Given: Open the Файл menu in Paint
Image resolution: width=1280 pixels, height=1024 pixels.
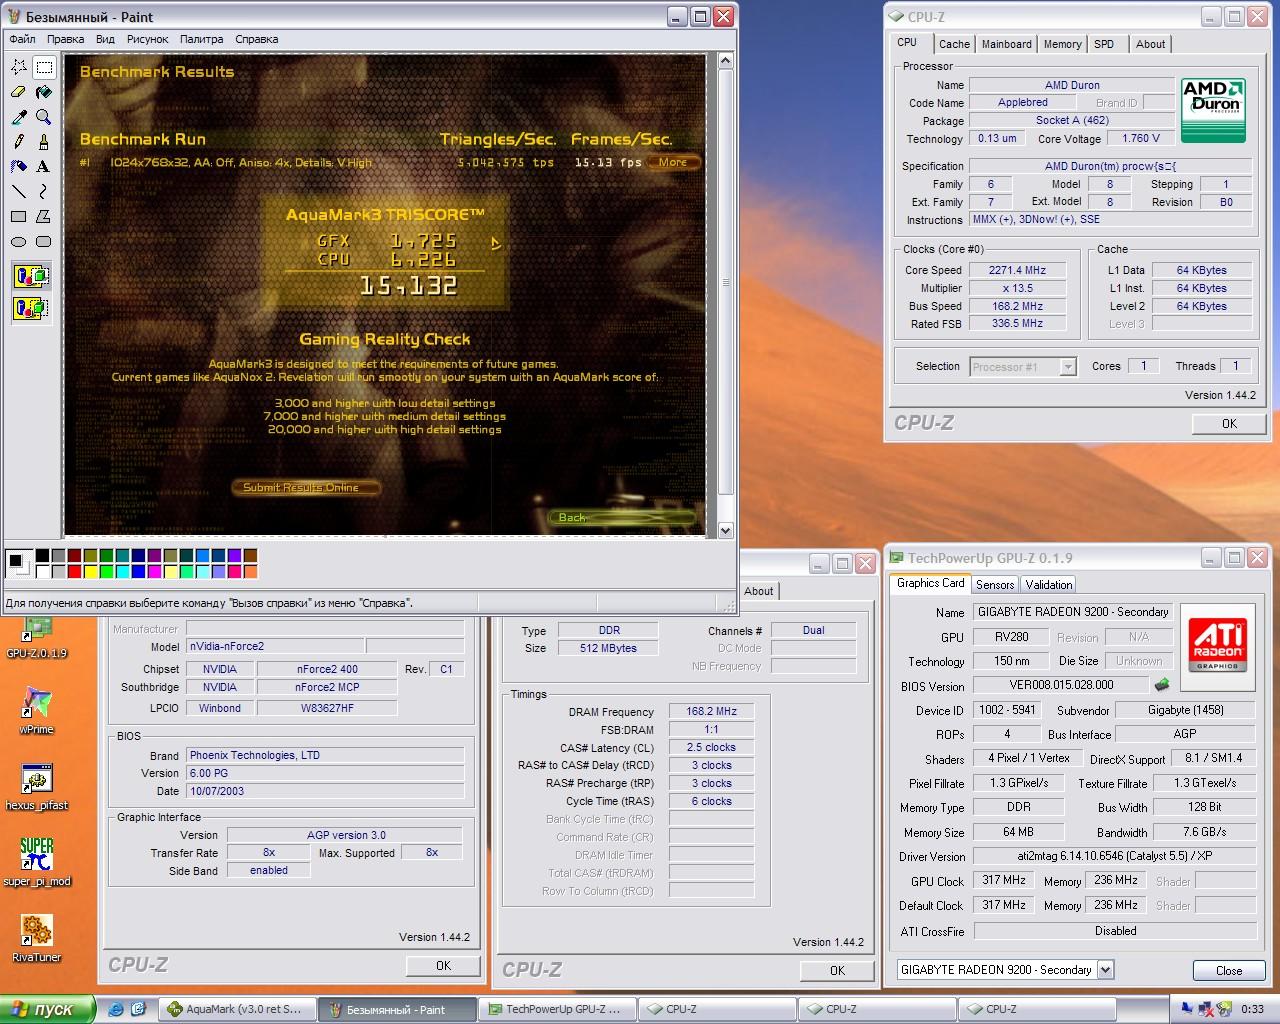Looking at the screenshot, I should (22, 39).
